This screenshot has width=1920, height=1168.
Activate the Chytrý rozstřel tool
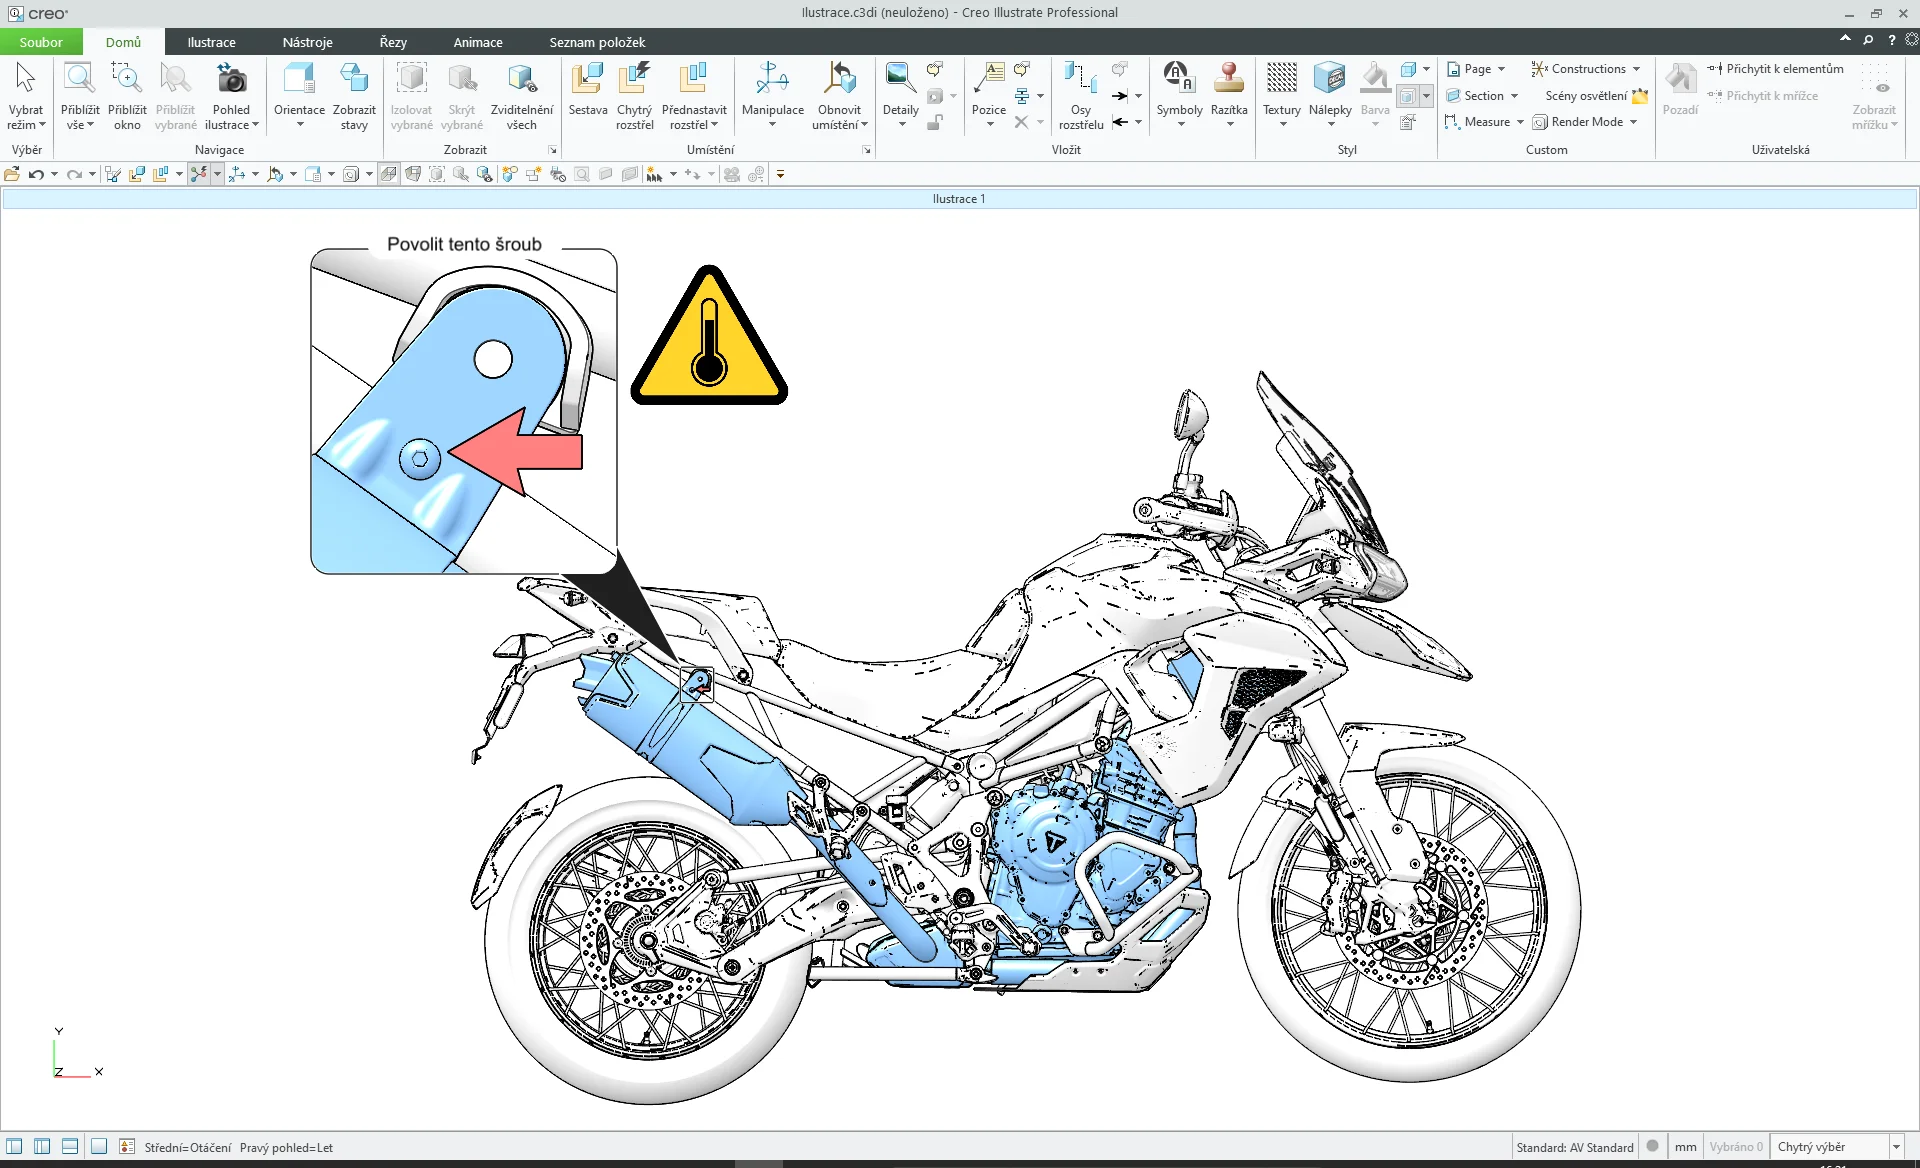pos(634,95)
